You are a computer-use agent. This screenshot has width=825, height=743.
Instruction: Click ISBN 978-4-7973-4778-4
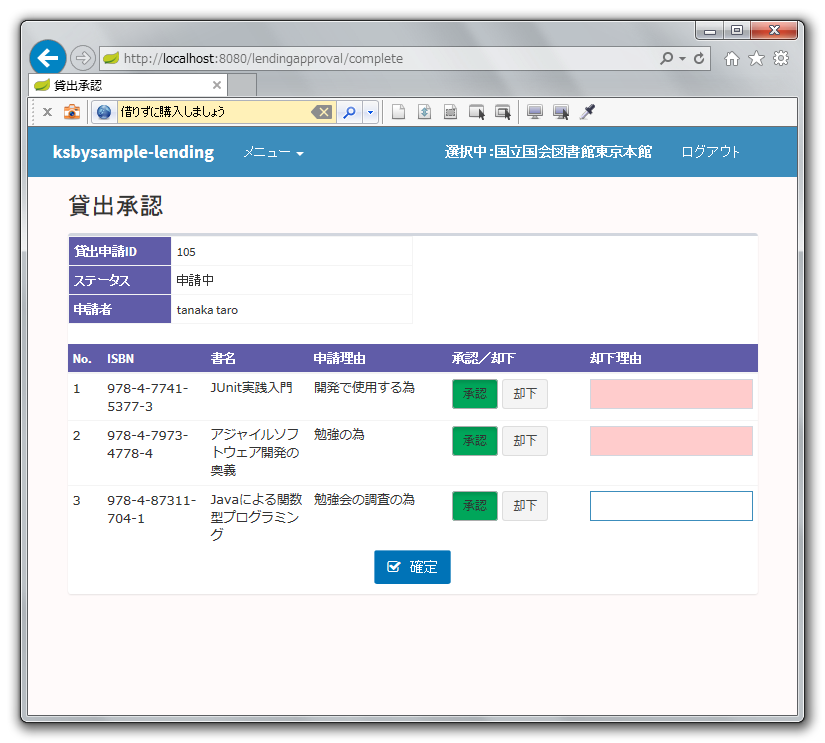click(x=147, y=444)
